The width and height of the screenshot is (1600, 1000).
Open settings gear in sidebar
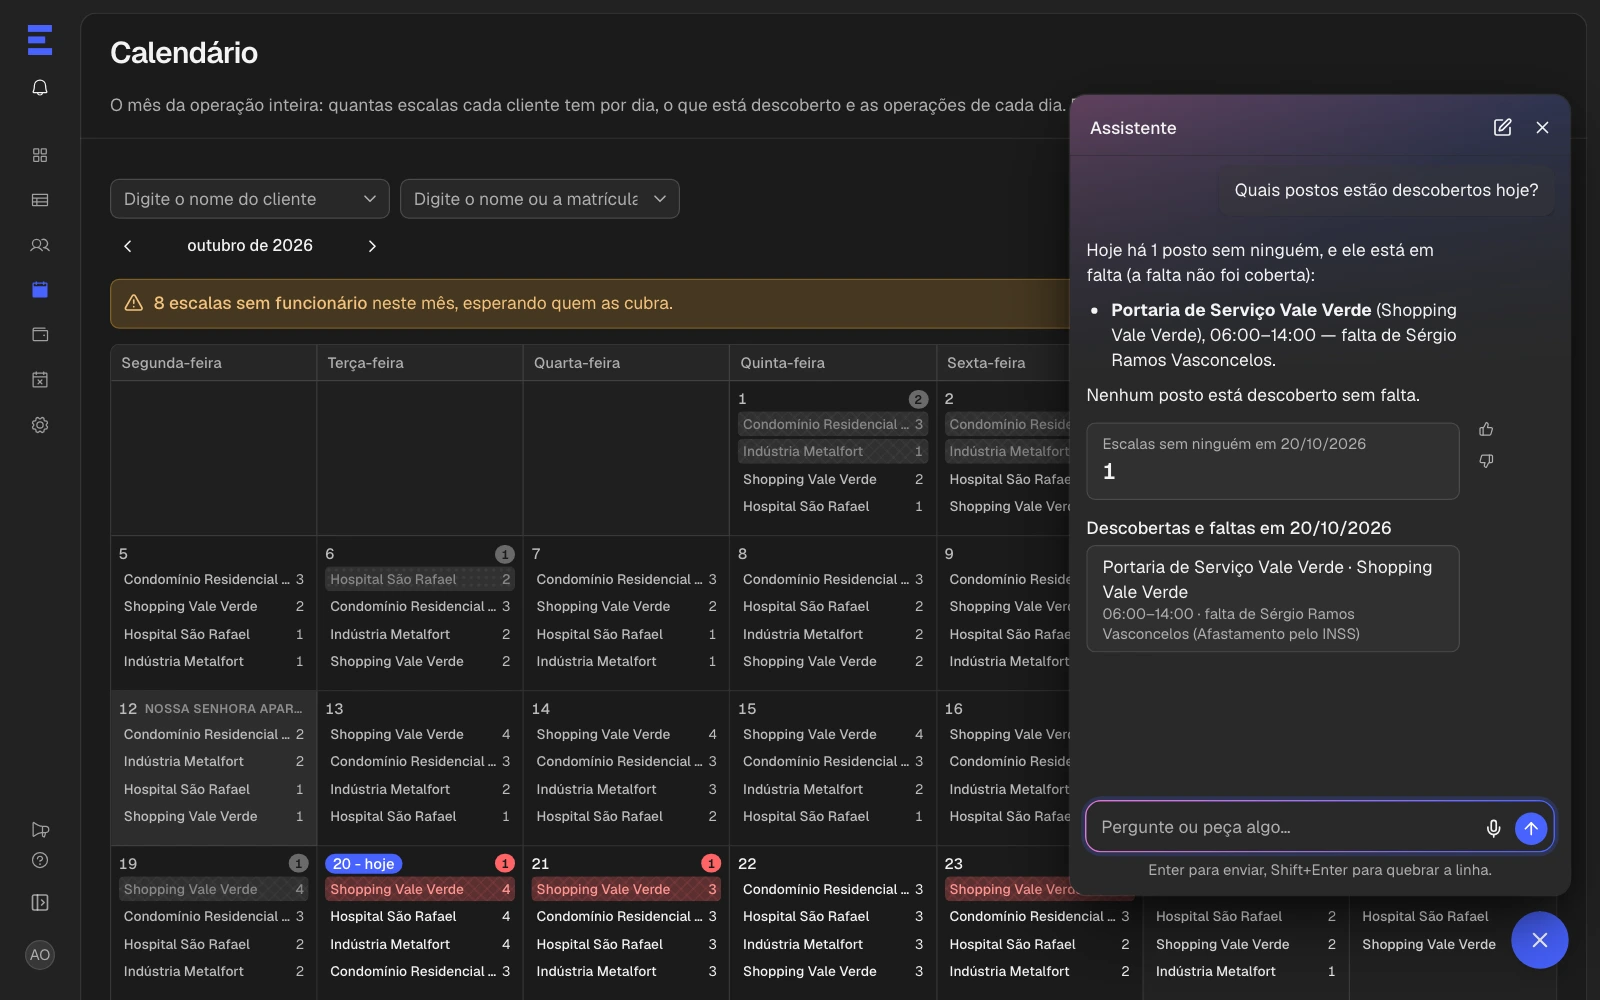click(x=40, y=425)
